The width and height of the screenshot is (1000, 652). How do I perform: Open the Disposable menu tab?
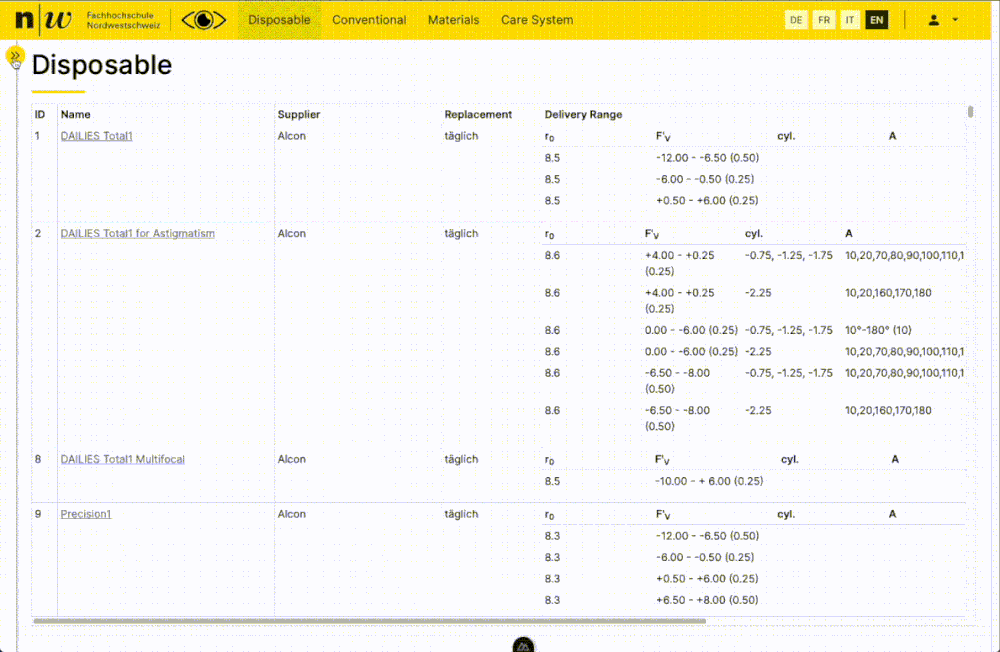coord(279,20)
